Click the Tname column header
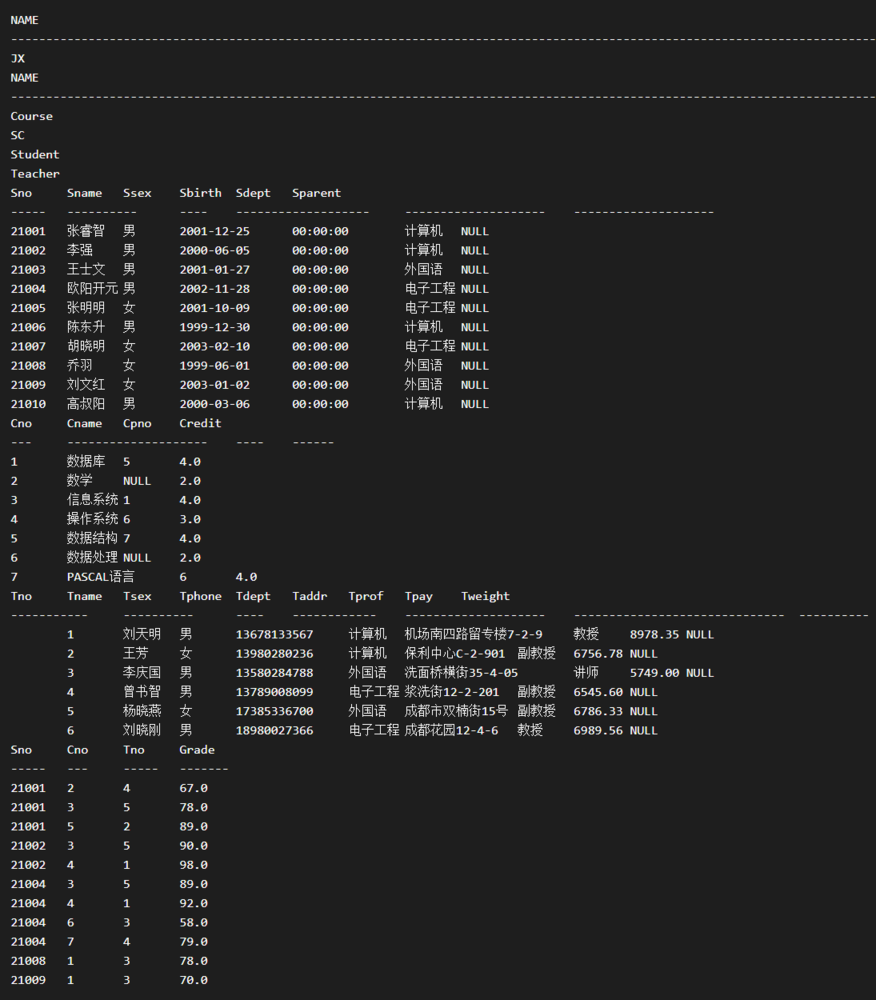Image resolution: width=876 pixels, height=1000 pixels. tap(84, 596)
